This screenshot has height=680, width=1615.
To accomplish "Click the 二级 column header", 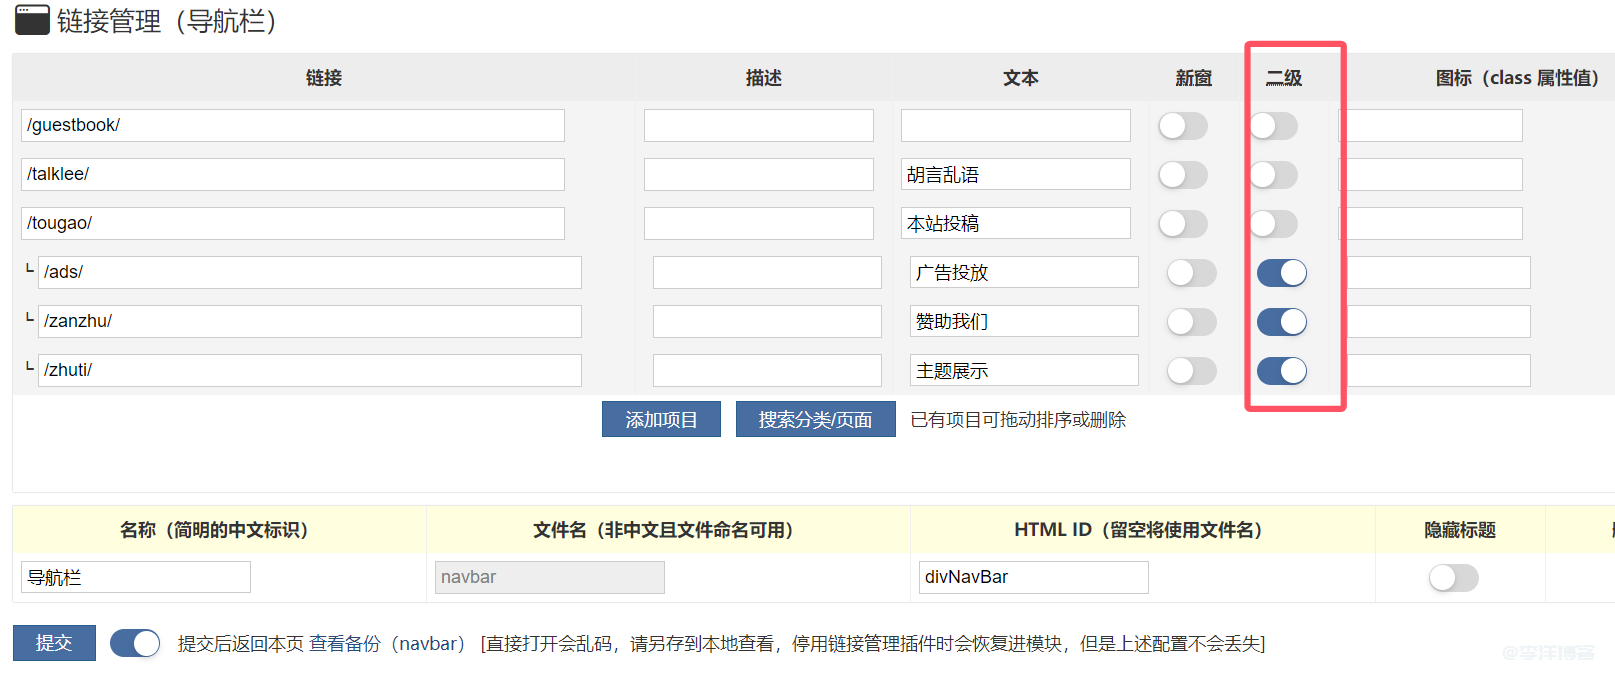I will (1284, 78).
